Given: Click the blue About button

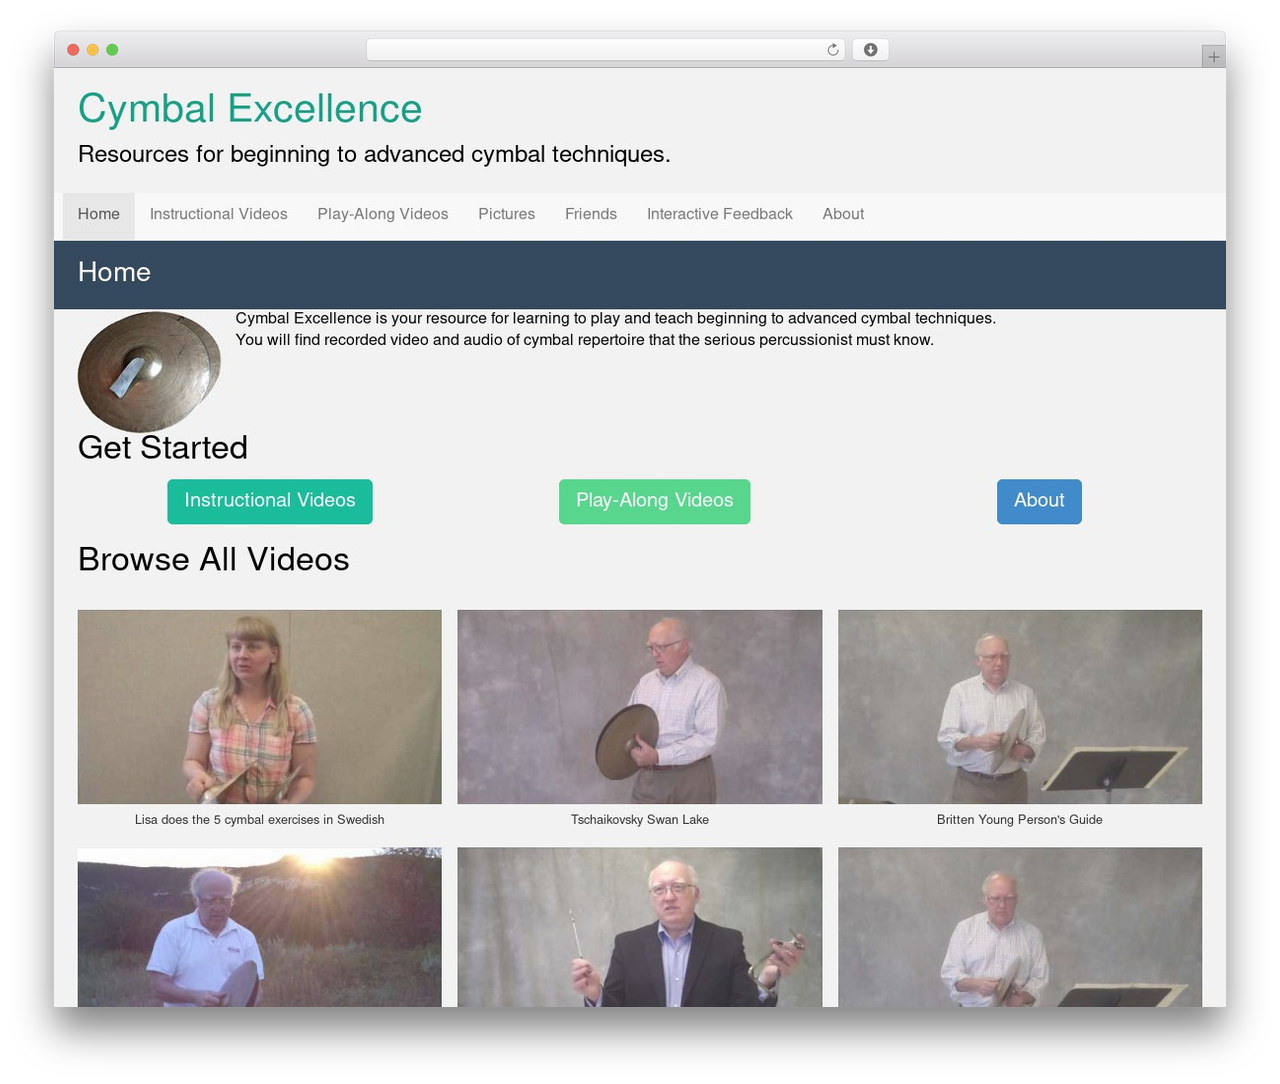Looking at the screenshot, I should pos(1039,501).
